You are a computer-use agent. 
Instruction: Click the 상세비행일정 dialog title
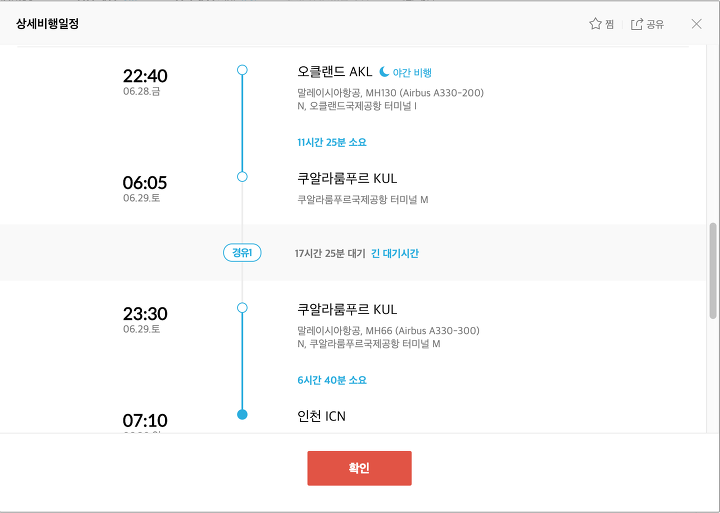coord(47,24)
